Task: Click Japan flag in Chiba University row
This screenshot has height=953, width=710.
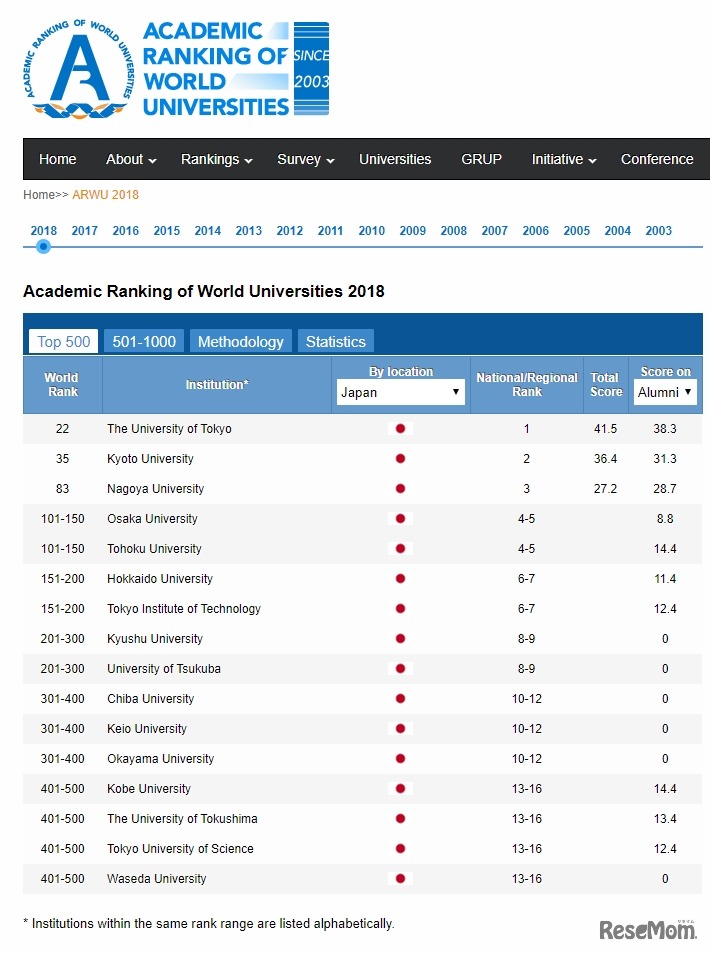Action: point(400,698)
